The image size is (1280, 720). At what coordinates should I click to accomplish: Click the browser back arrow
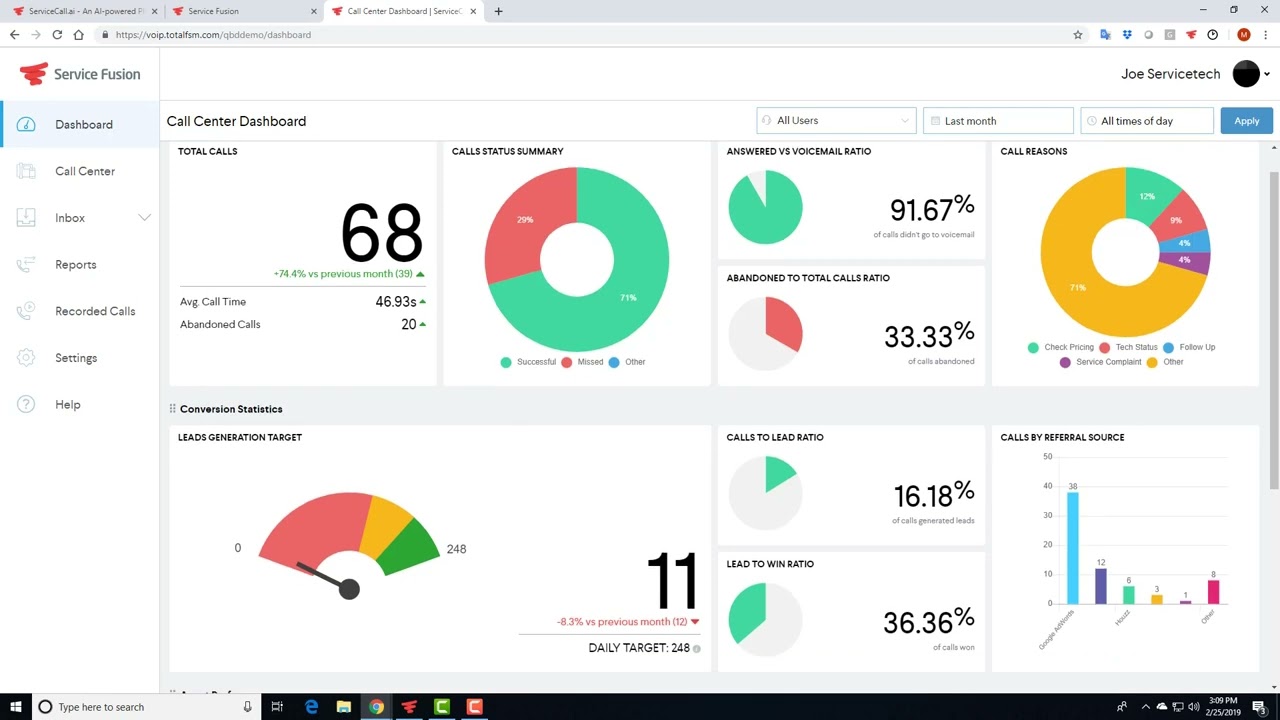[14, 35]
